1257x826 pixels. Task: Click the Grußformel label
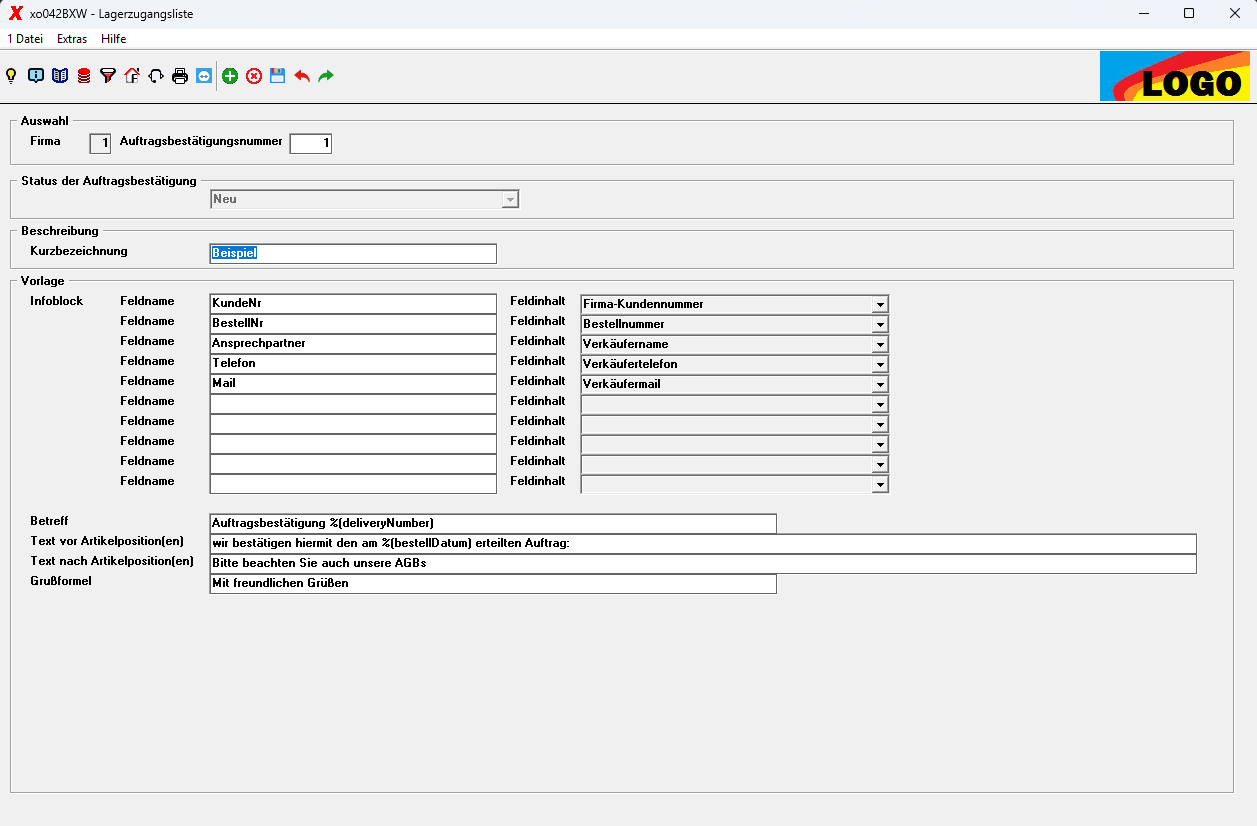pyautogui.click(x=61, y=581)
